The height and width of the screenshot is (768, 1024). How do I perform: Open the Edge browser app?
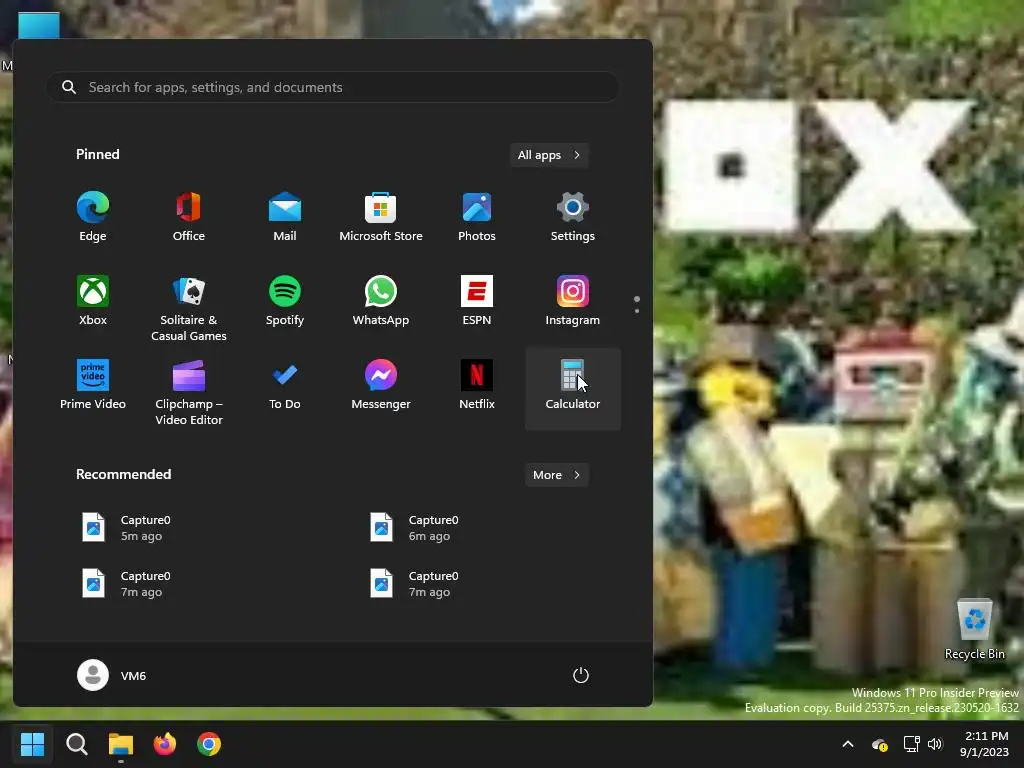pos(93,216)
